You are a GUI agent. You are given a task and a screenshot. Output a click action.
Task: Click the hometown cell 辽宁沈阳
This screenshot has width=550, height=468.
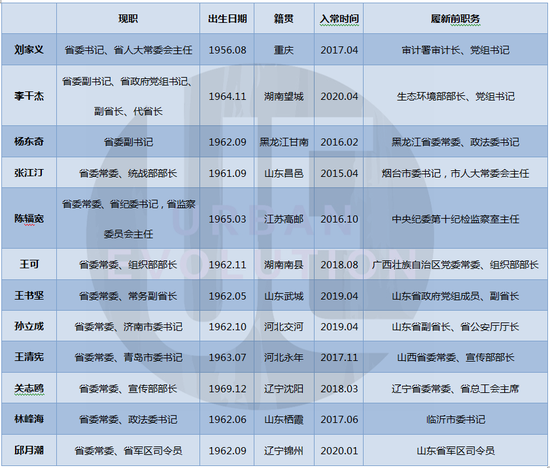pyautogui.click(x=284, y=389)
